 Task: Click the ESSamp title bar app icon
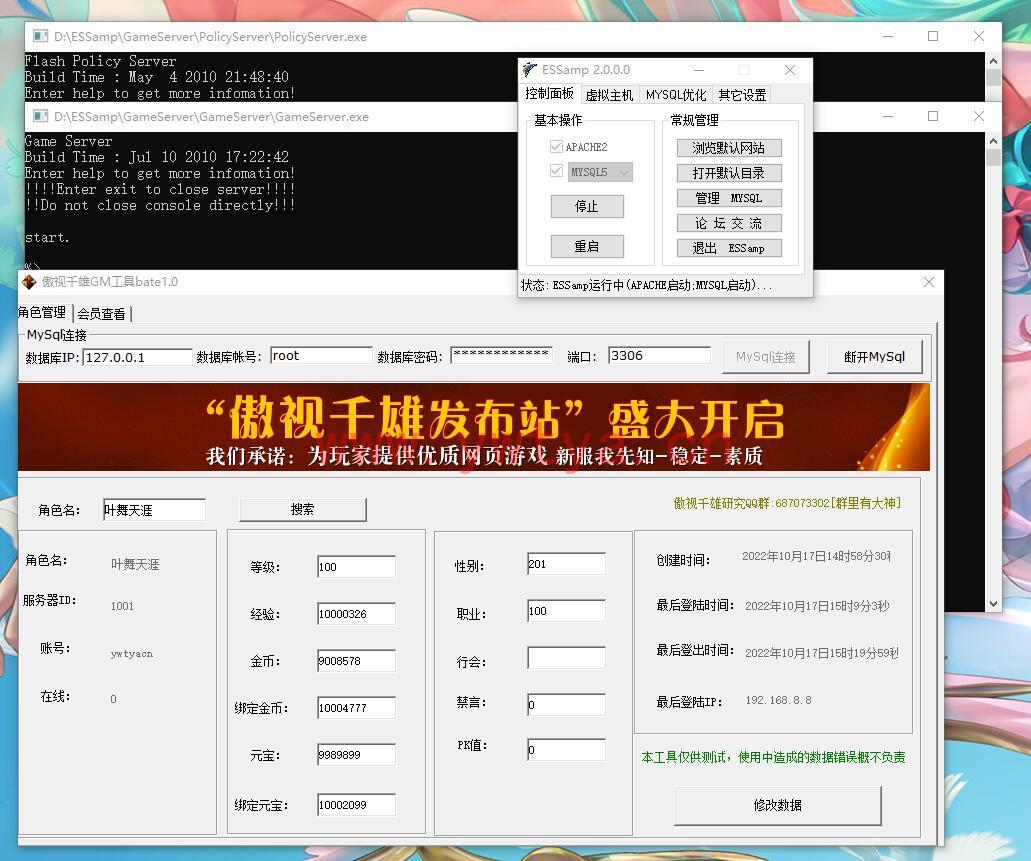pos(530,69)
